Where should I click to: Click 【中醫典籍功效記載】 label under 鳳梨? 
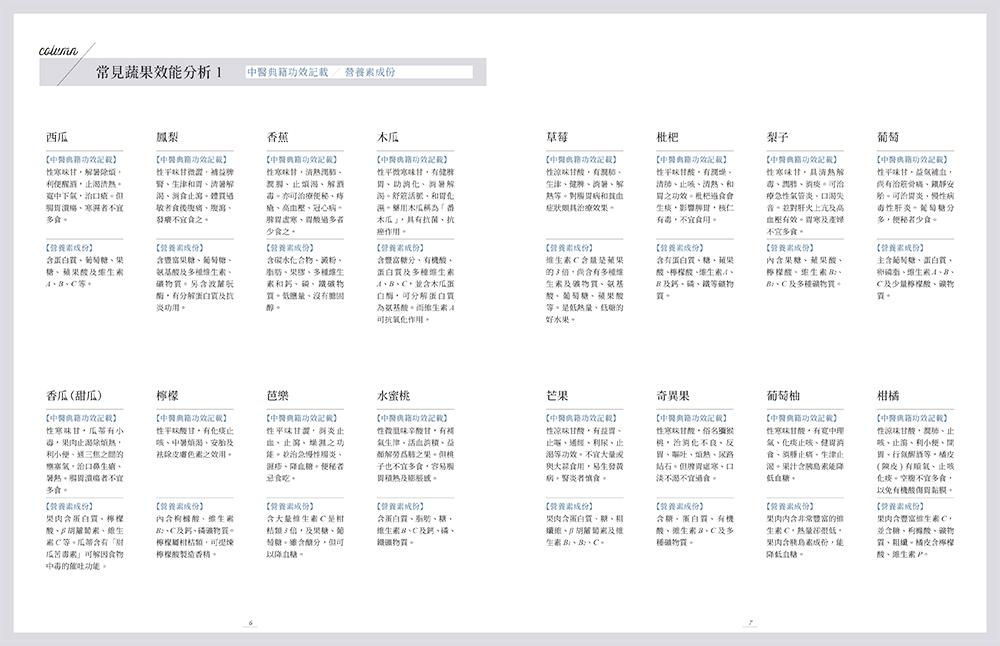click(192, 159)
